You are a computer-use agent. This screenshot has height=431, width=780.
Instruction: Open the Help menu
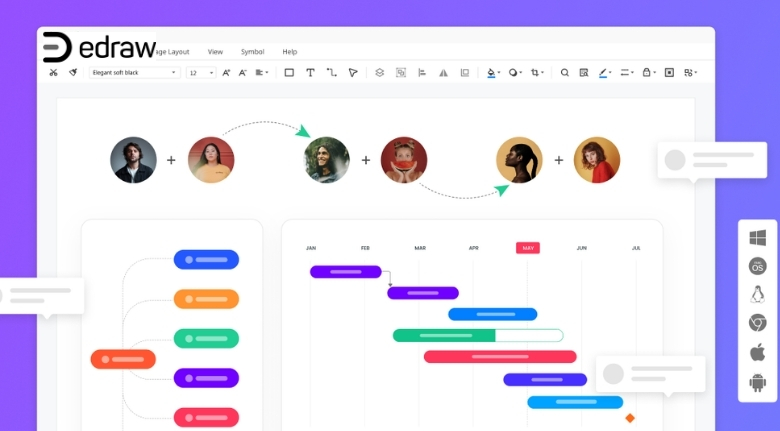pyautogui.click(x=290, y=52)
